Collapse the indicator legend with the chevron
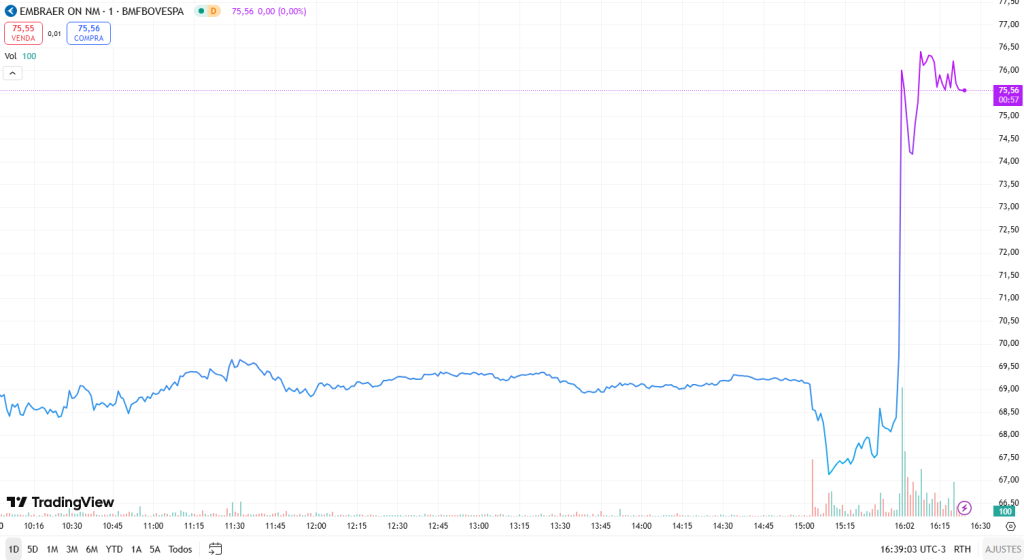This screenshot has height=560, width=1024. pyautogui.click(x=12, y=73)
